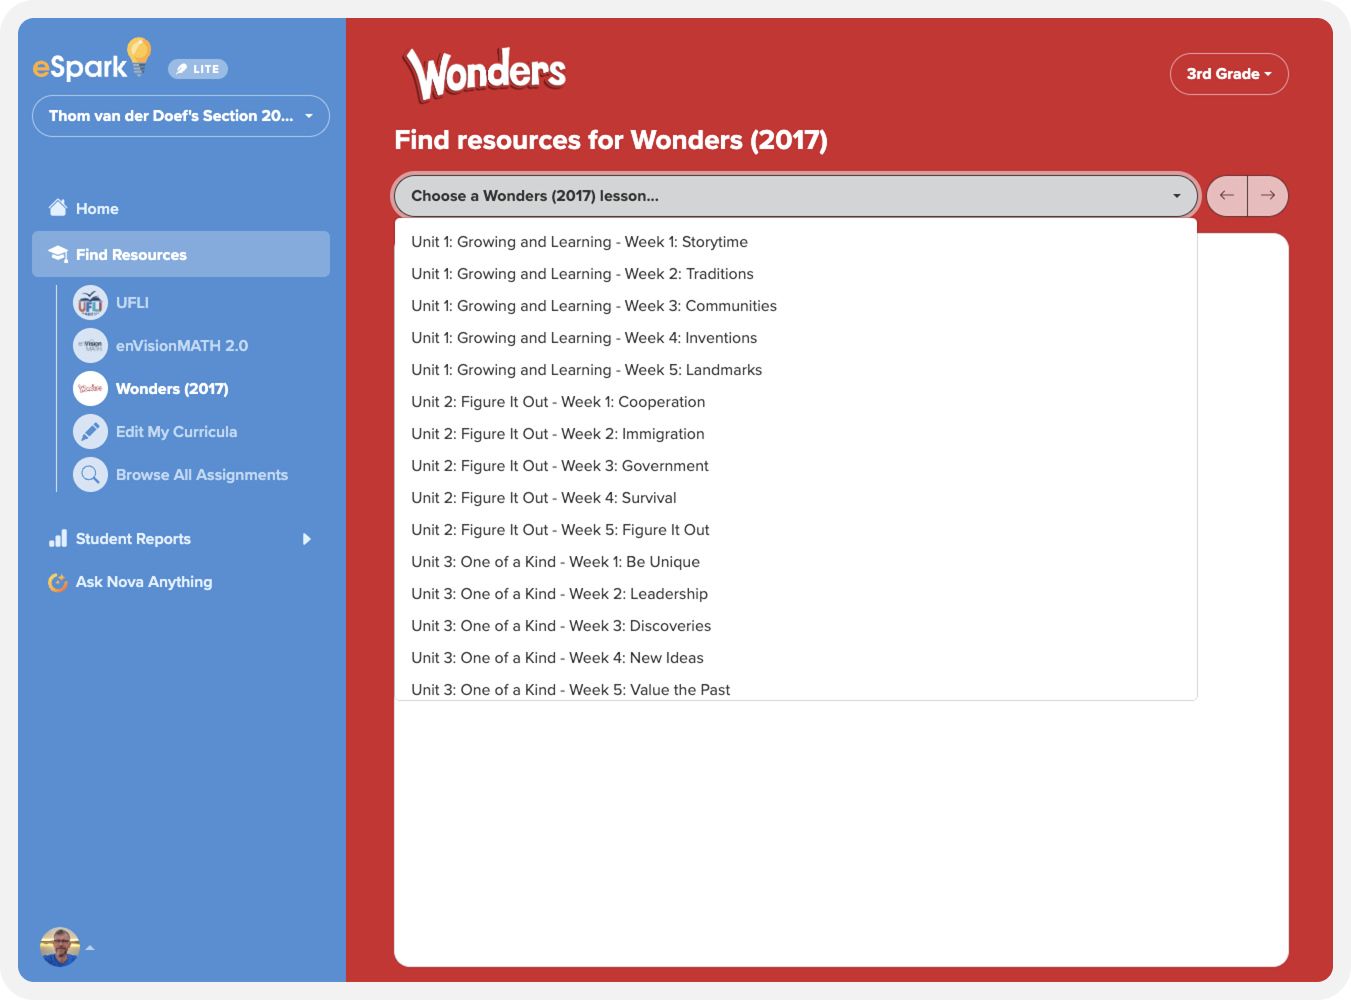1351x1000 pixels.
Task: Open Browse All Assignments
Action: [202, 474]
